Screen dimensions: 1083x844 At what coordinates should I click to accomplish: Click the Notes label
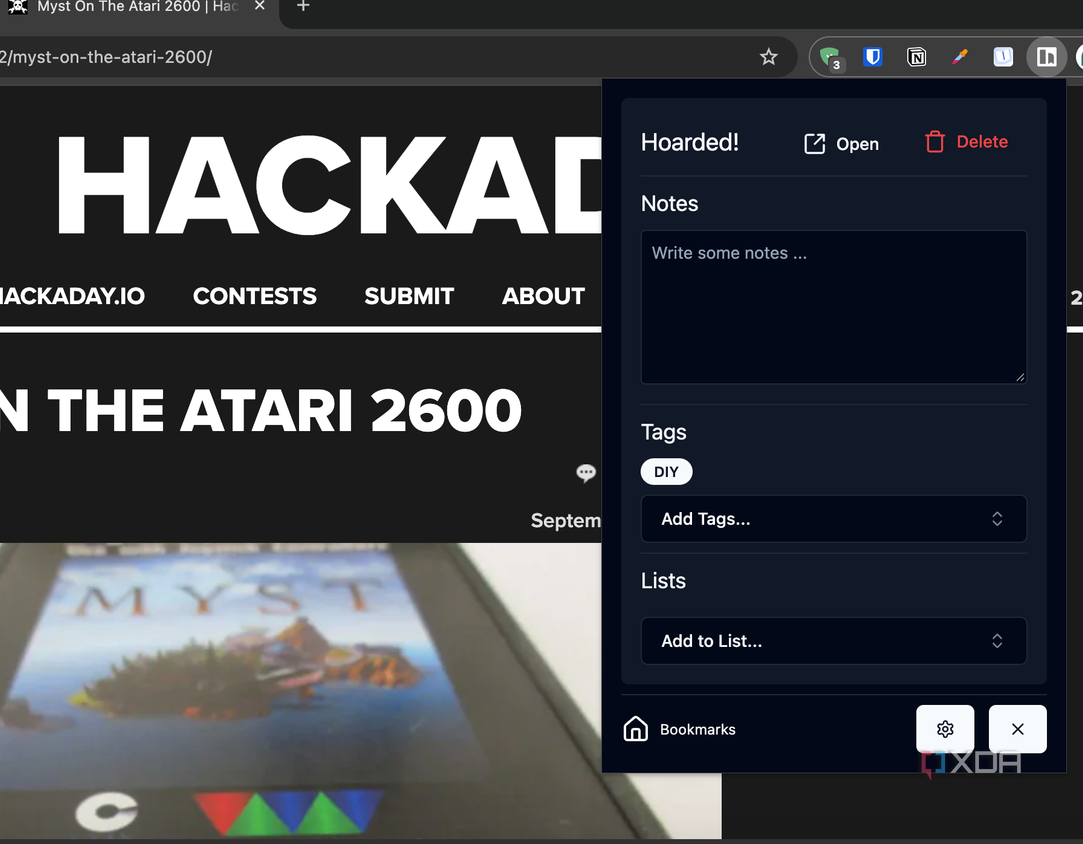tap(669, 204)
